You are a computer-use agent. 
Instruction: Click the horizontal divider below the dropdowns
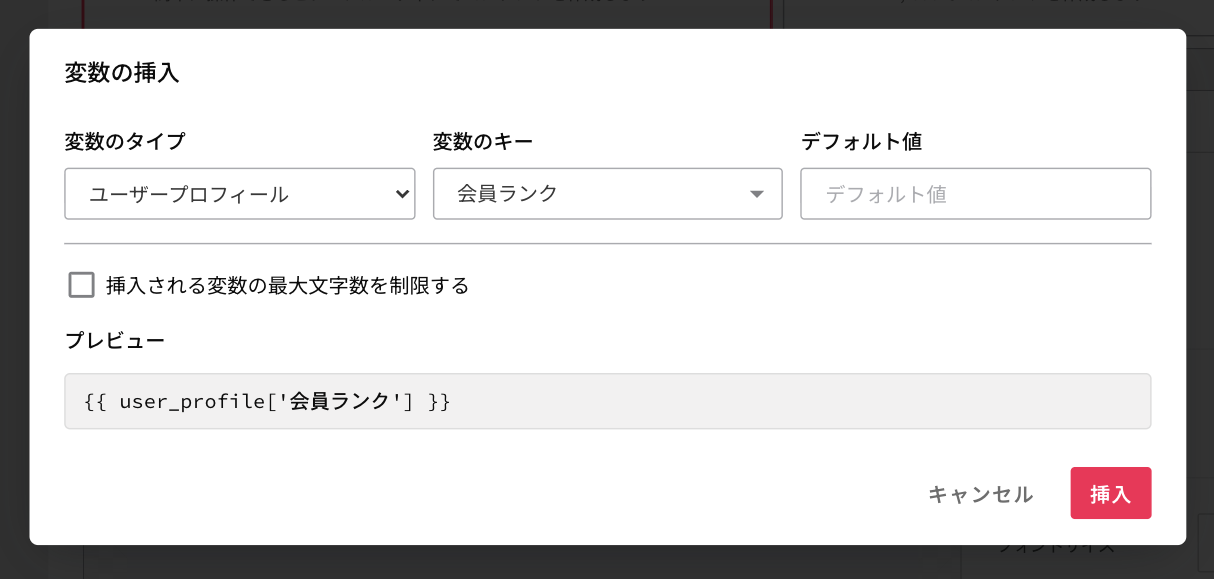point(608,243)
